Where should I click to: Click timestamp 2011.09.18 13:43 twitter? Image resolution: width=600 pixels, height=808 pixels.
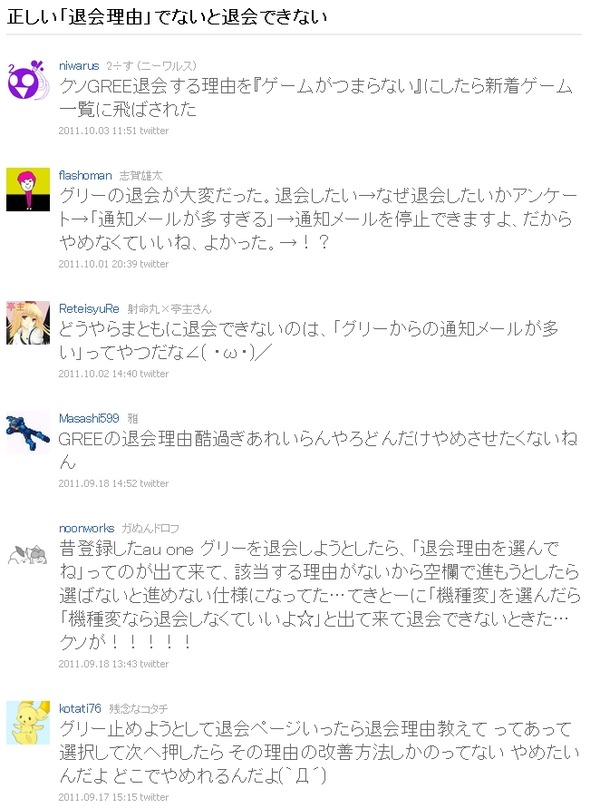[x=113, y=664]
